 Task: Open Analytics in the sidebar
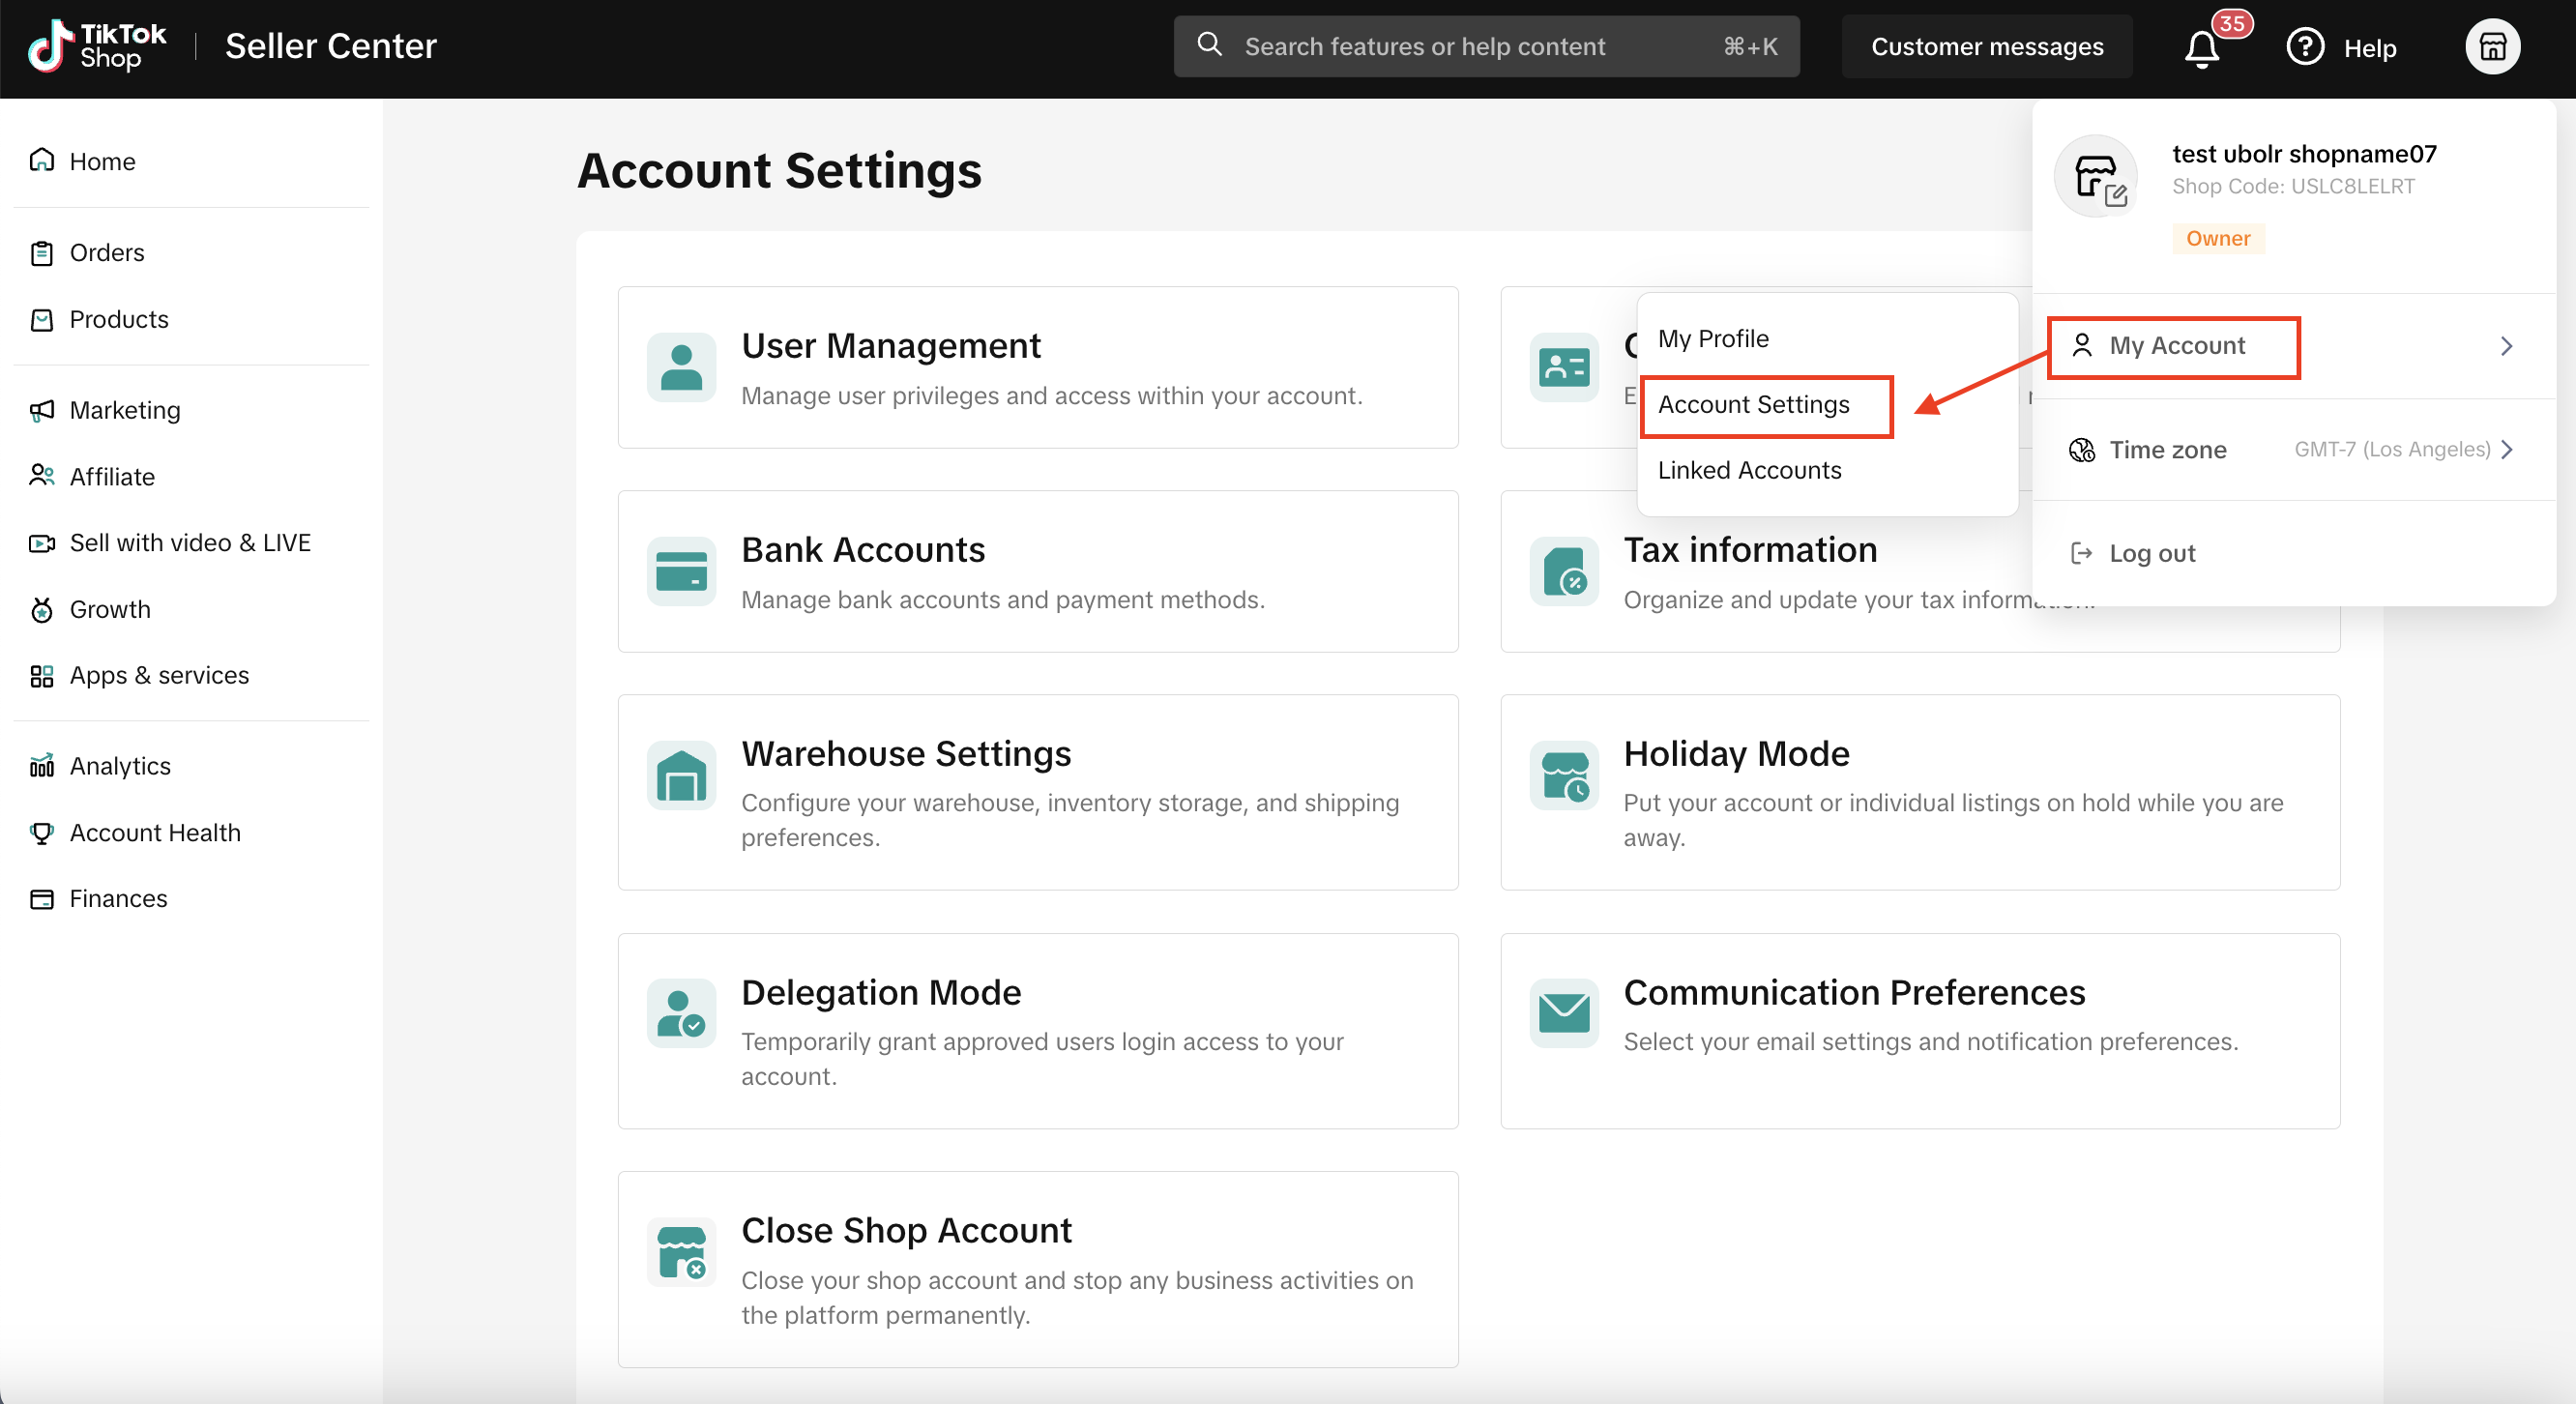pos(120,766)
